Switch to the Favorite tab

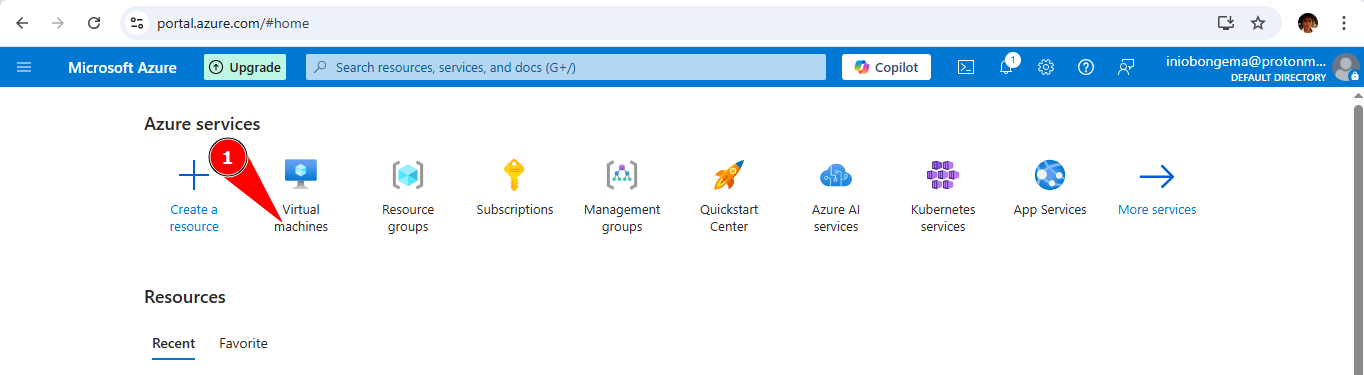coord(244,343)
